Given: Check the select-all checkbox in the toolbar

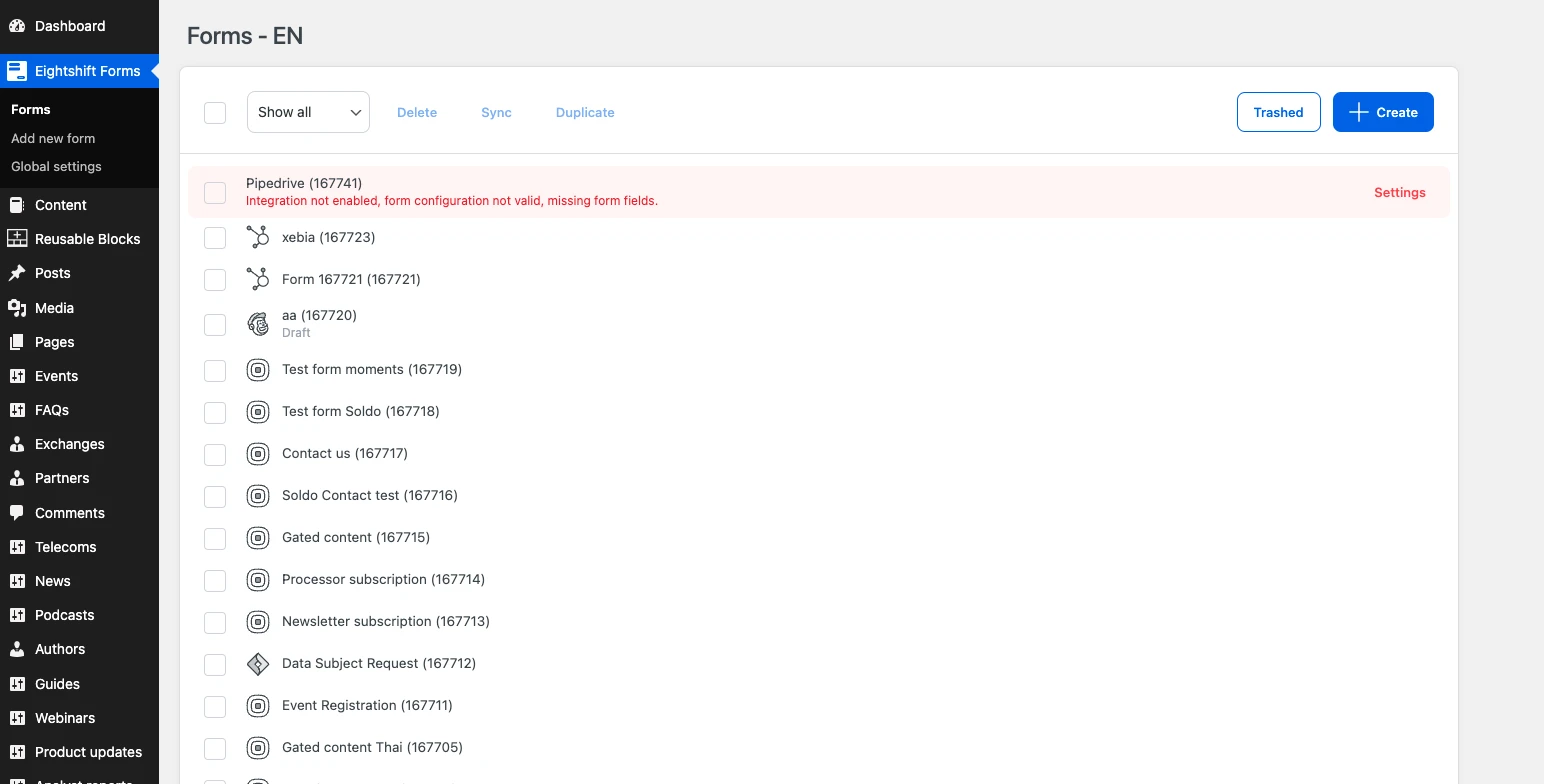Looking at the screenshot, I should coord(215,112).
